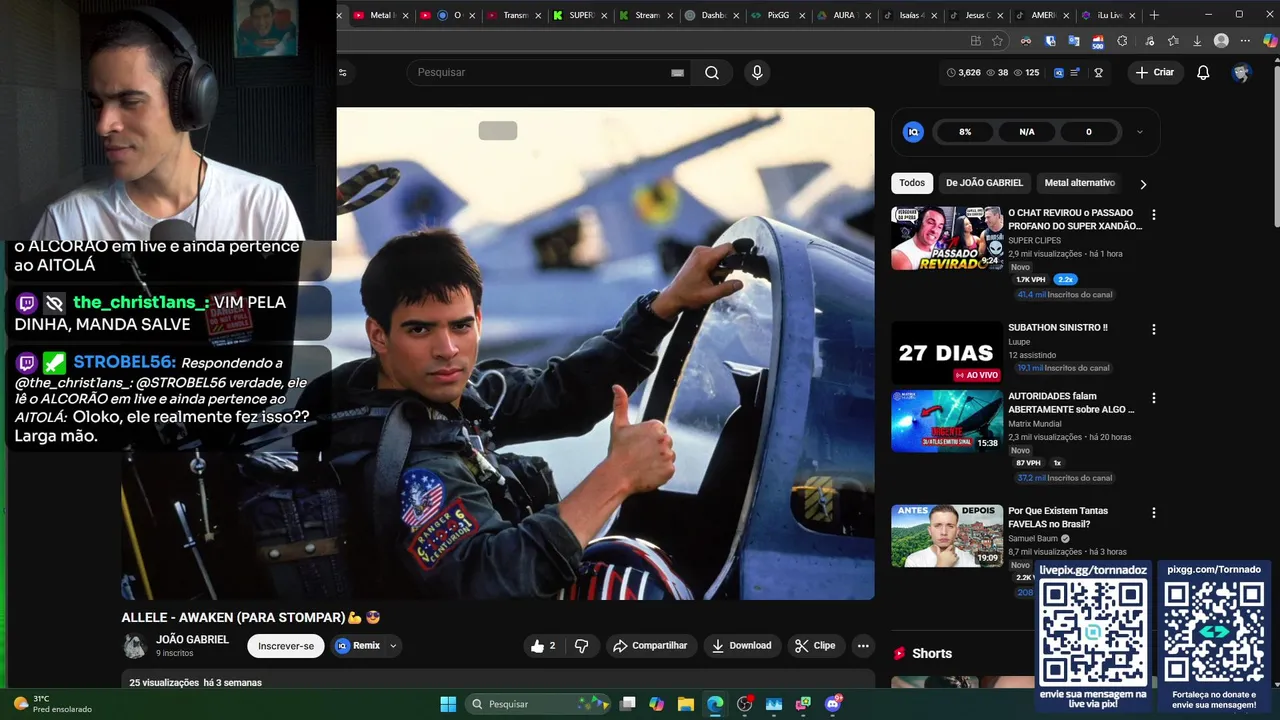Switch to the Stream browser tab

[x=645, y=15]
